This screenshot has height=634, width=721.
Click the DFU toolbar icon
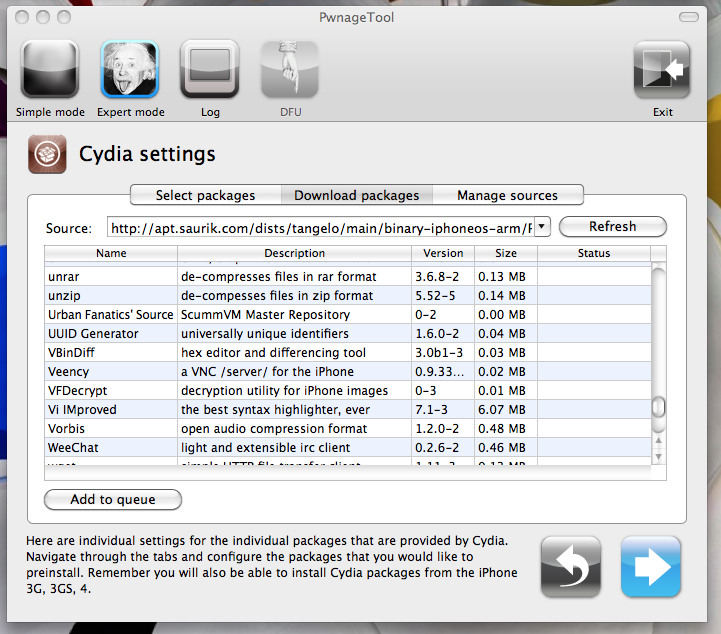[290, 69]
